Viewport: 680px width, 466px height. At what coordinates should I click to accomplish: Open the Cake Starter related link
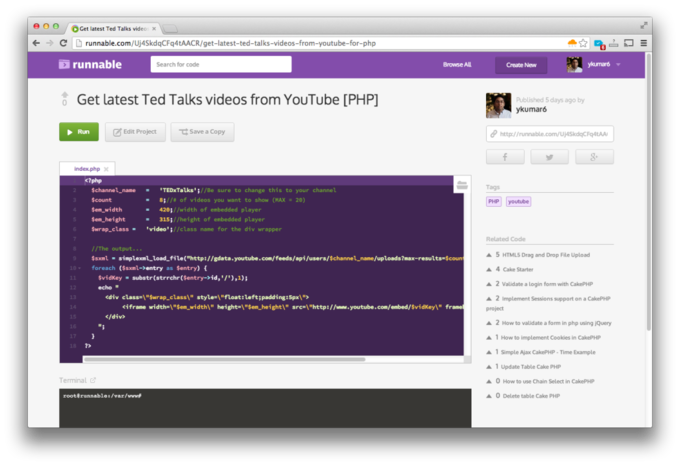click(x=518, y=269)
